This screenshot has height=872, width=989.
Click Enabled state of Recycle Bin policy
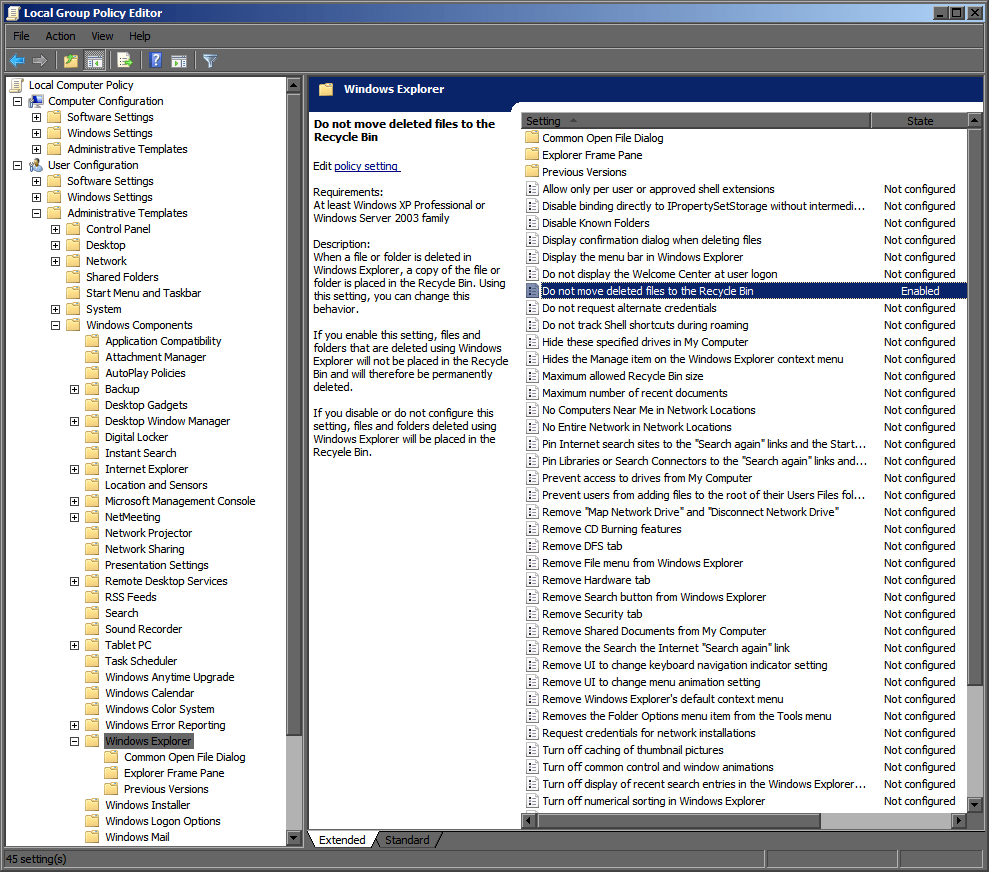point(920,291)
